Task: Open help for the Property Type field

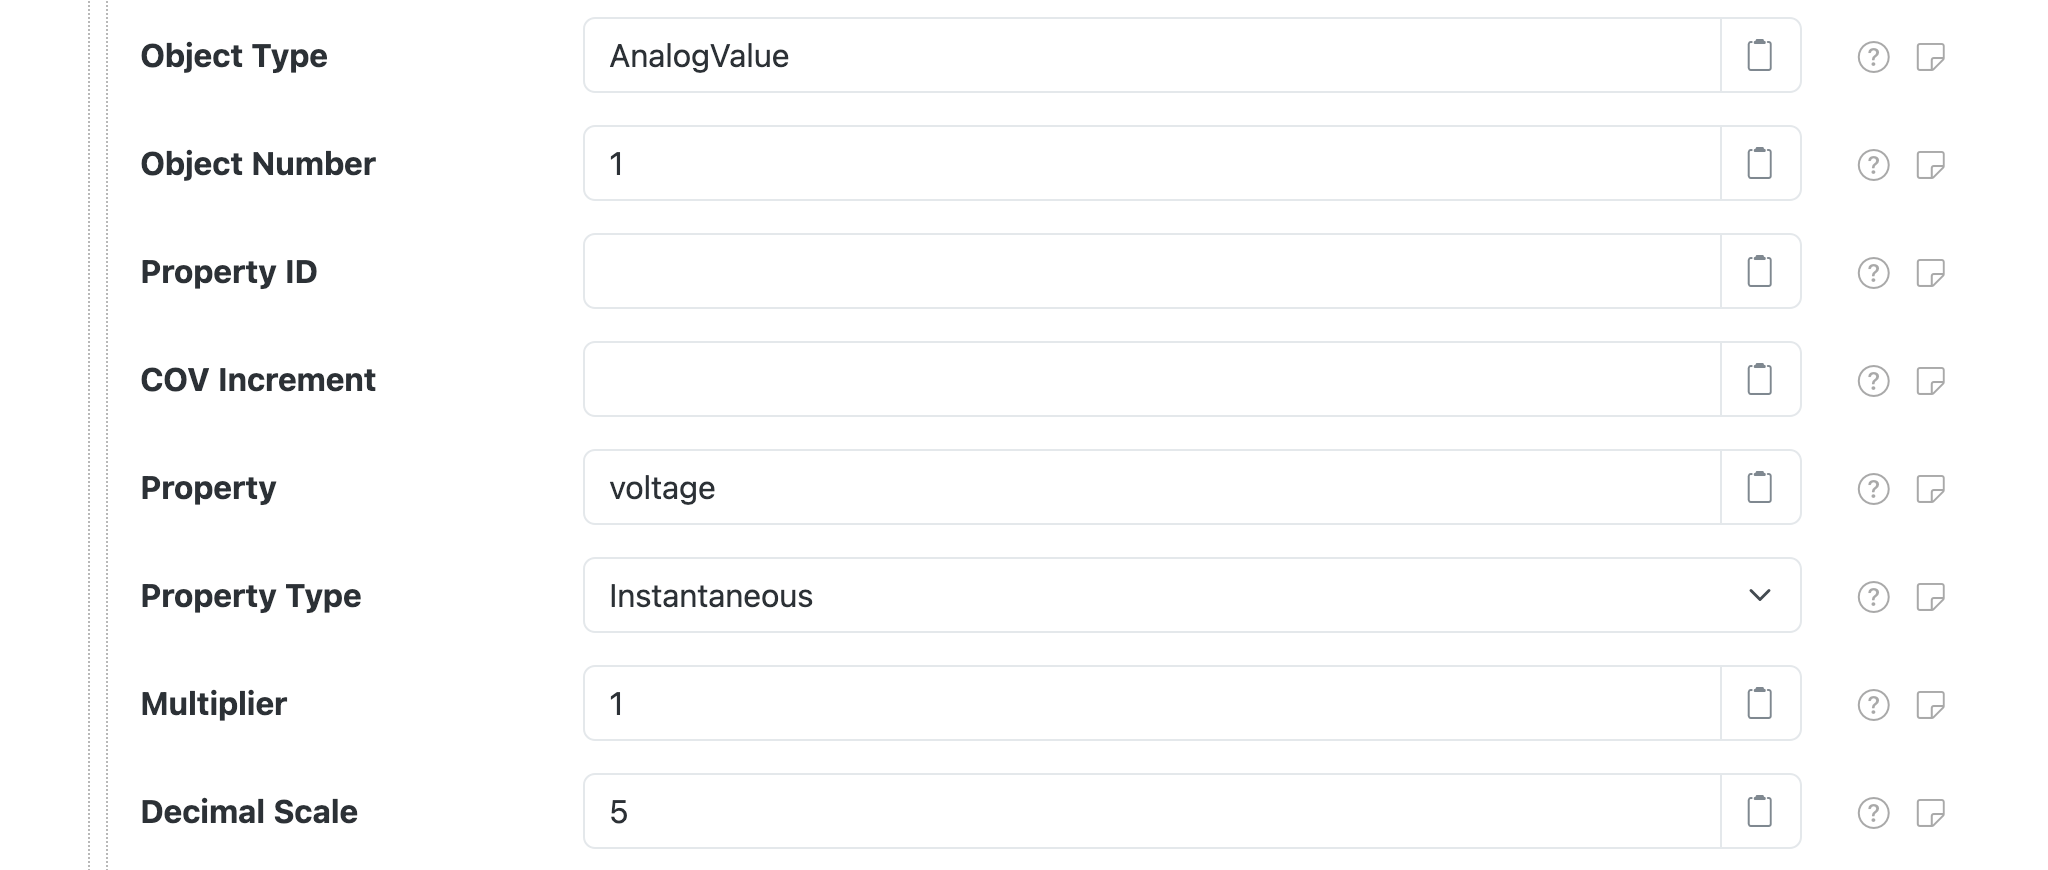Action: click(1872, 595)
